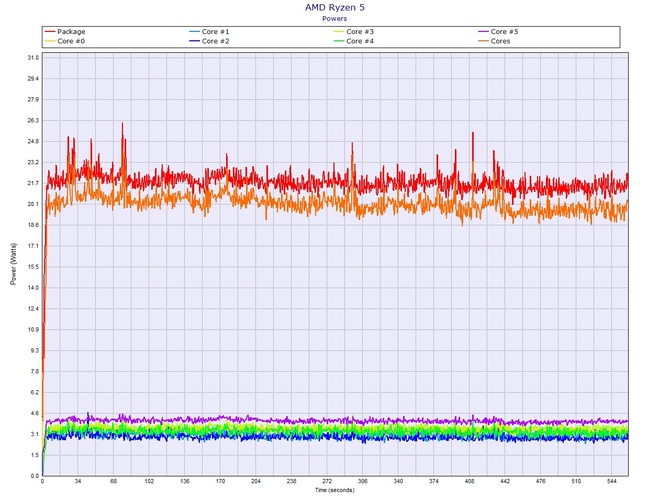The width and height of the screenshot is (670, 502).
Task: Click the Core #3 legend entry
Action: [354, 32]
